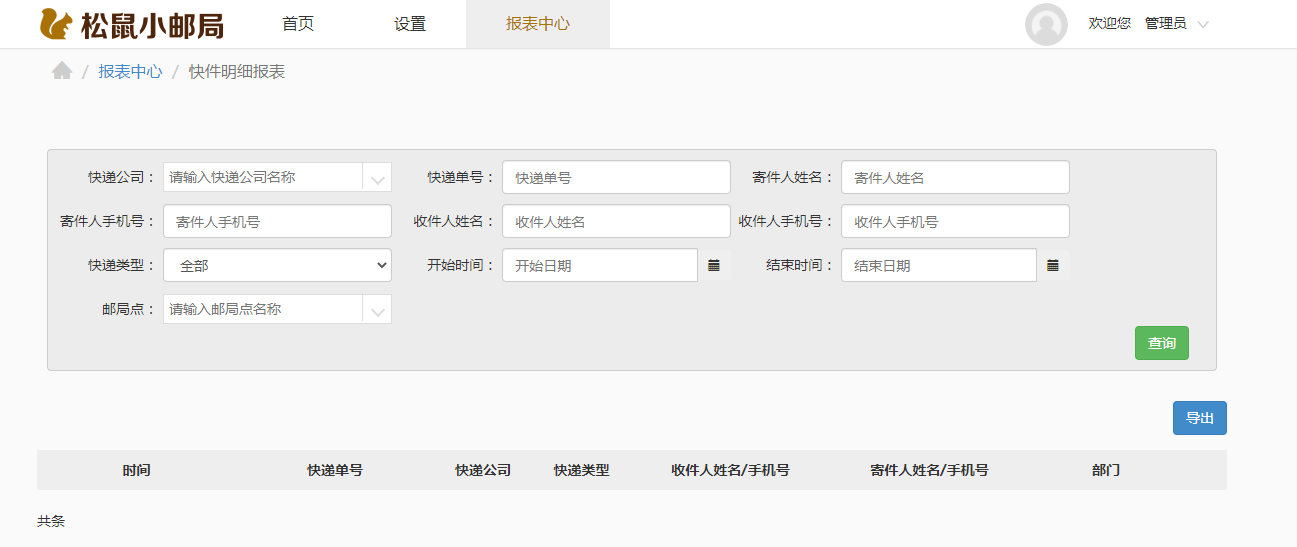The width and height of the screenshot is (1297, 547).
Task: Focus the 快递单号 input field
Action: pos(616,177)
